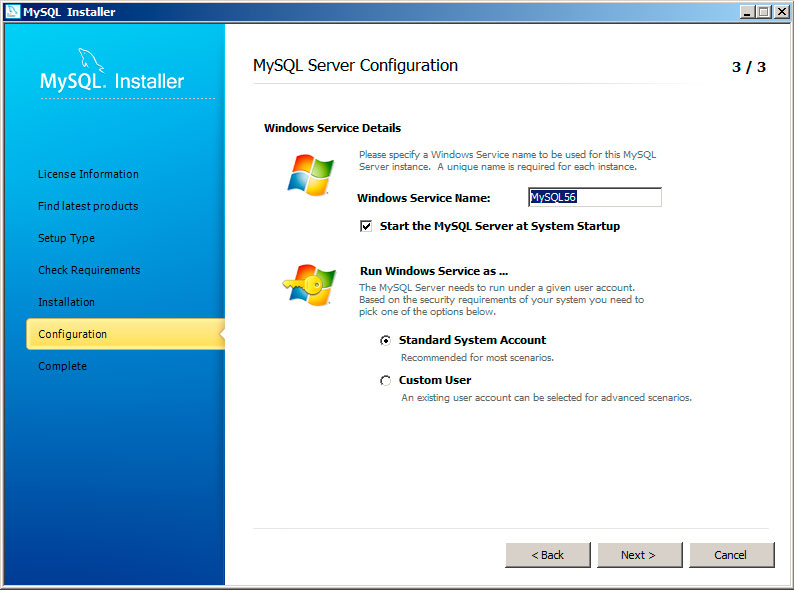
Task: Jump to the Complete step
Action: (x=62, y=366)
